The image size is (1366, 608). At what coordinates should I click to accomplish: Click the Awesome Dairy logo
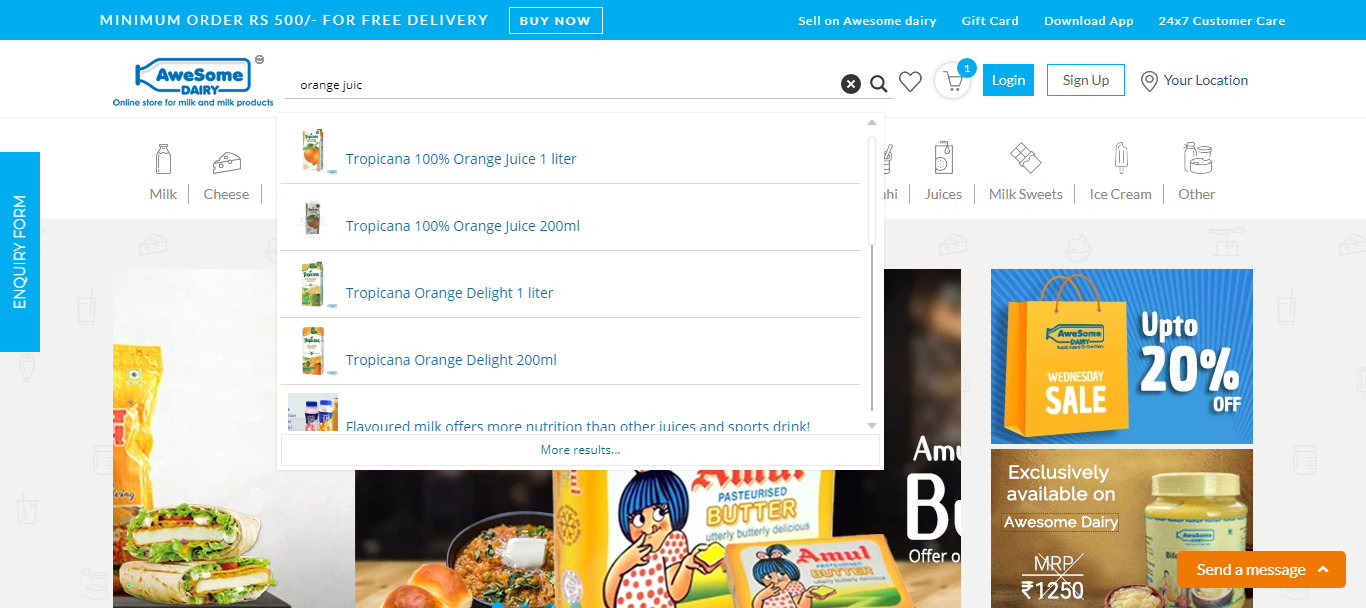click(193, 81)
